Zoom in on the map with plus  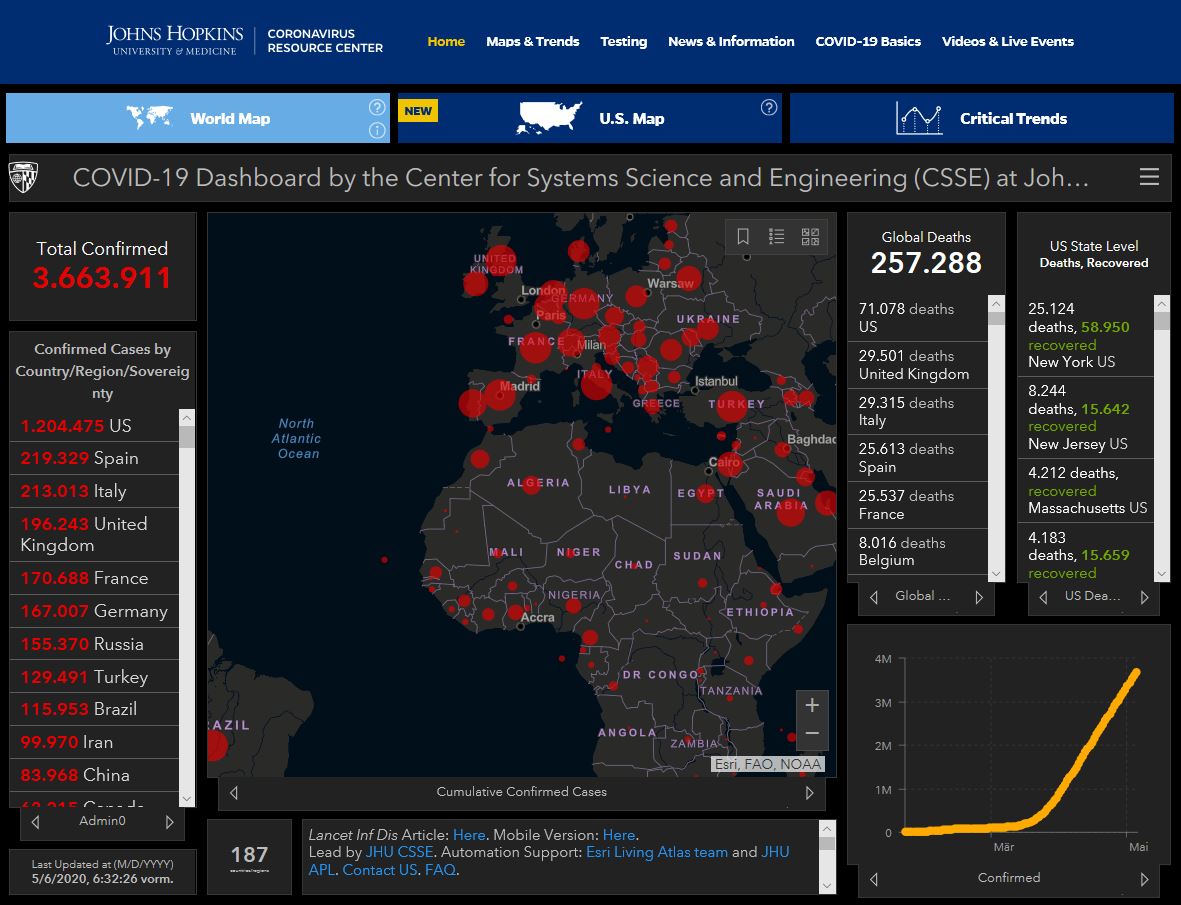(812, 705)
